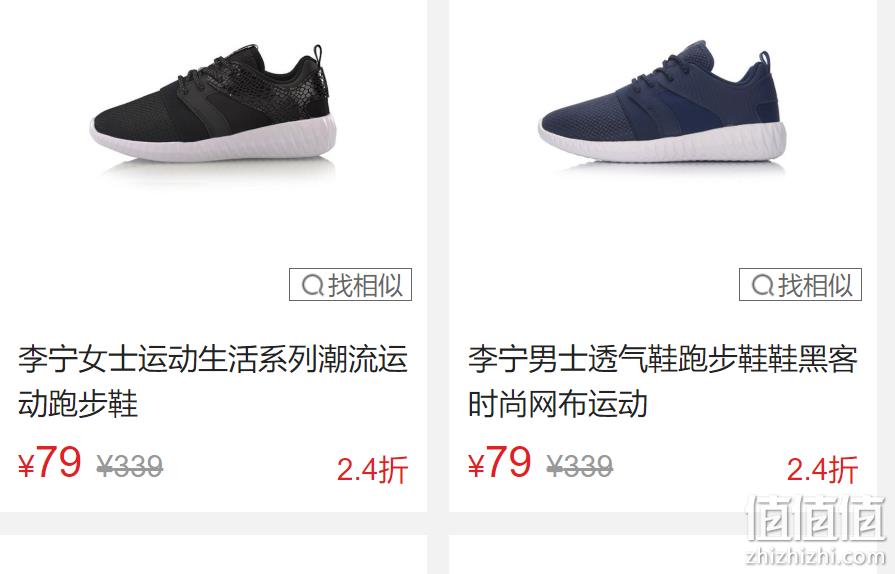The image size is (895, 574).
Task: Click the 2.4折 discount label on left card
Action: coord(372,470)
